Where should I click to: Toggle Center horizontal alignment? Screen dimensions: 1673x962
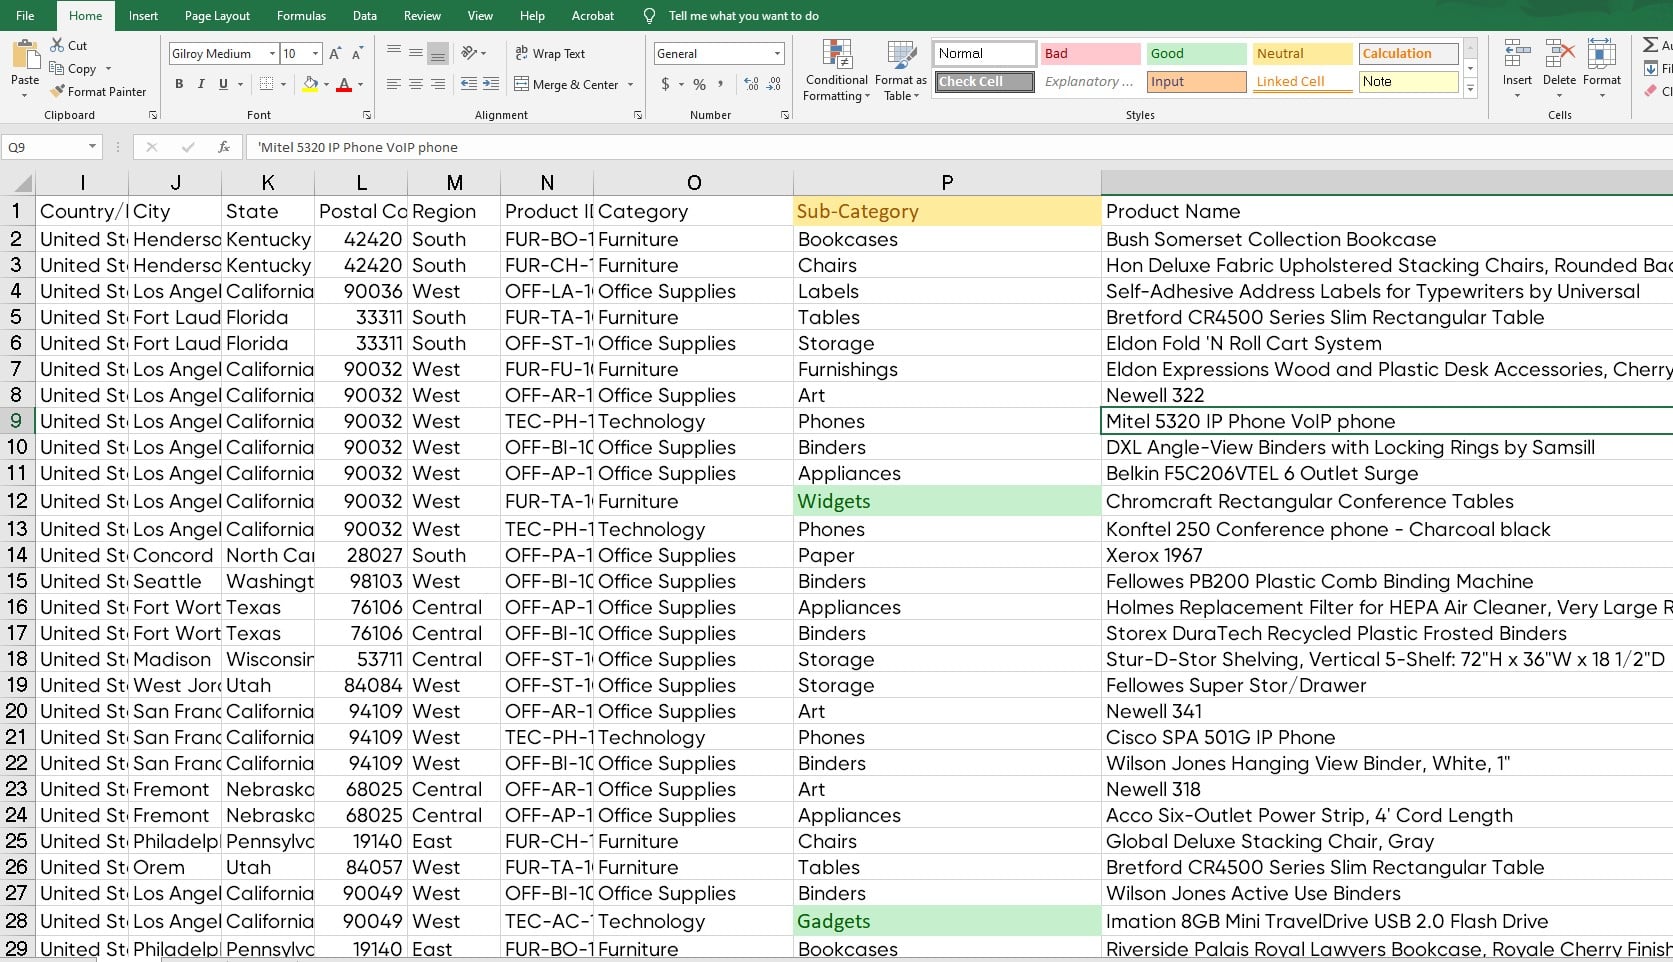click(416, 84)
